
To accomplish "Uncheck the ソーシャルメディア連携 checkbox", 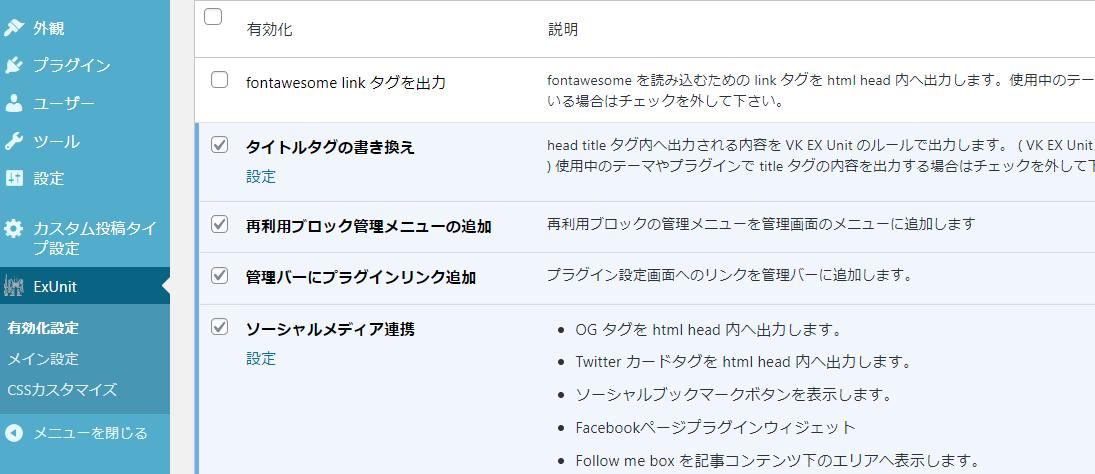I will 220,327.
